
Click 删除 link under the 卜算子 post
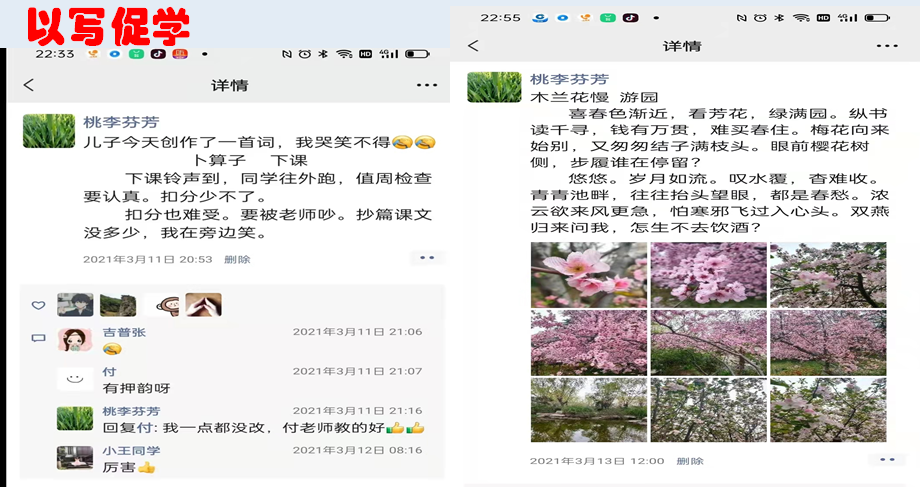click(237, 259)
